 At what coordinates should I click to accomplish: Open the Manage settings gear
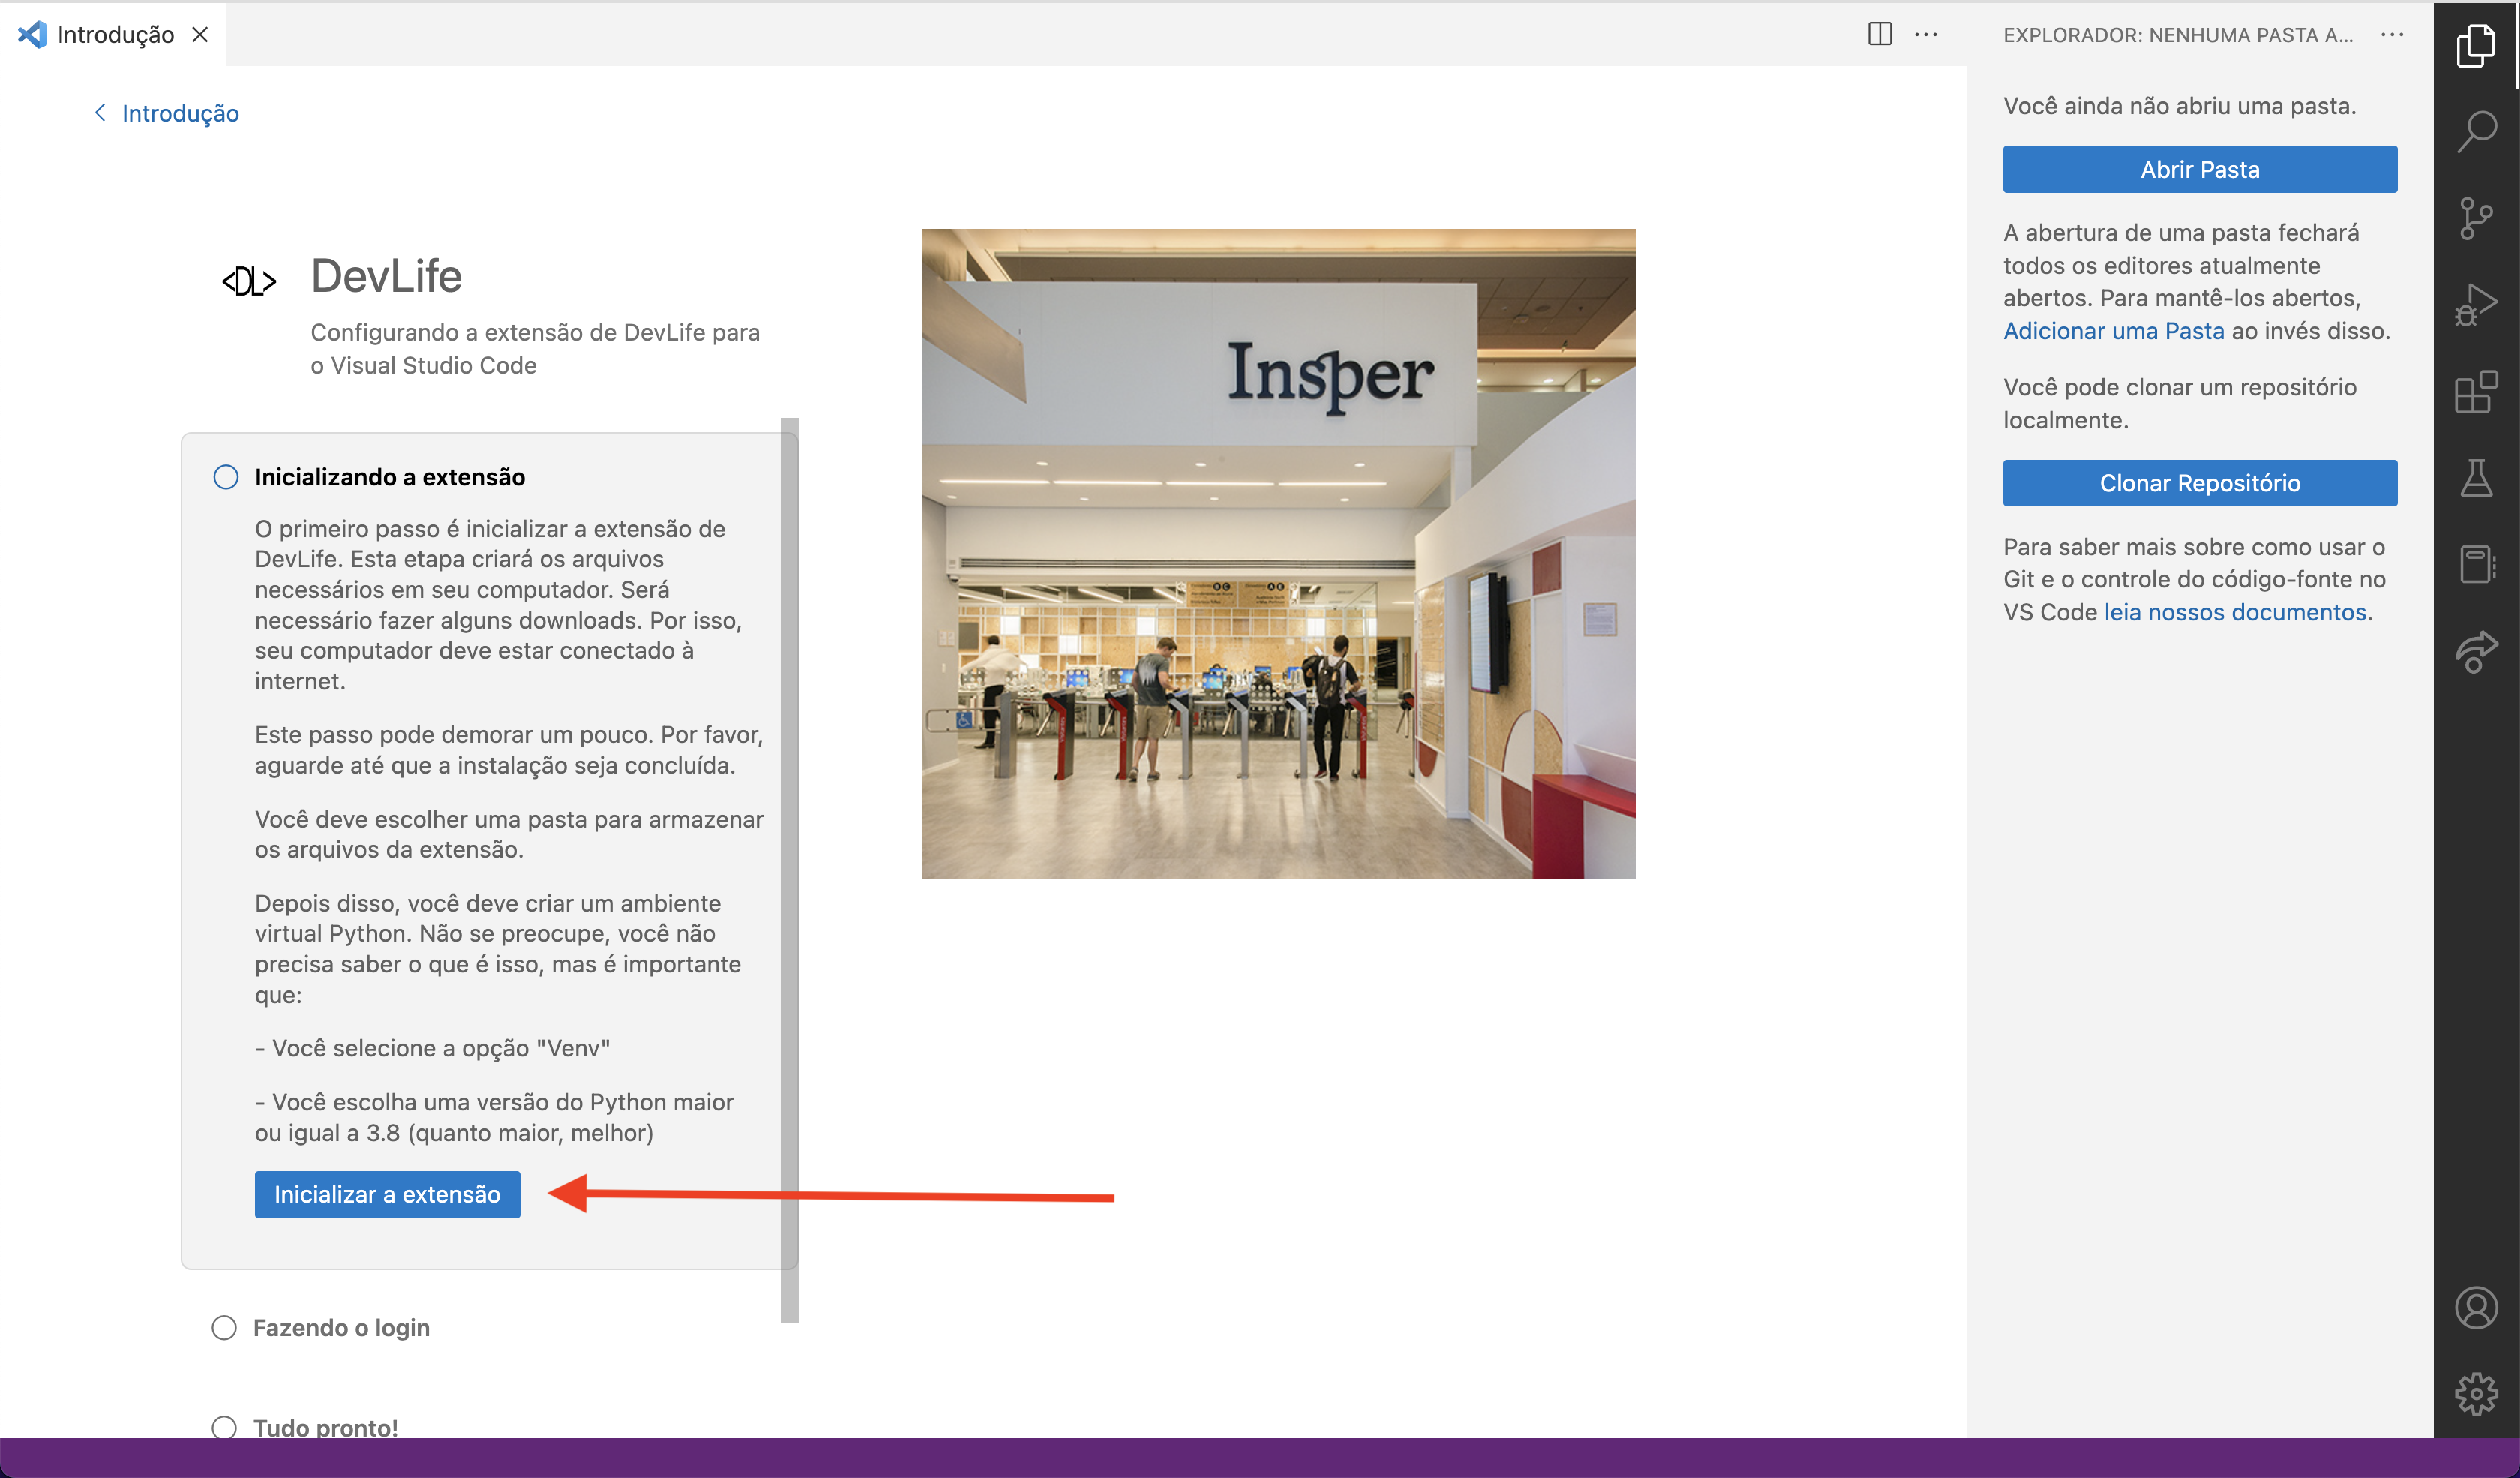[2477, 1393]
